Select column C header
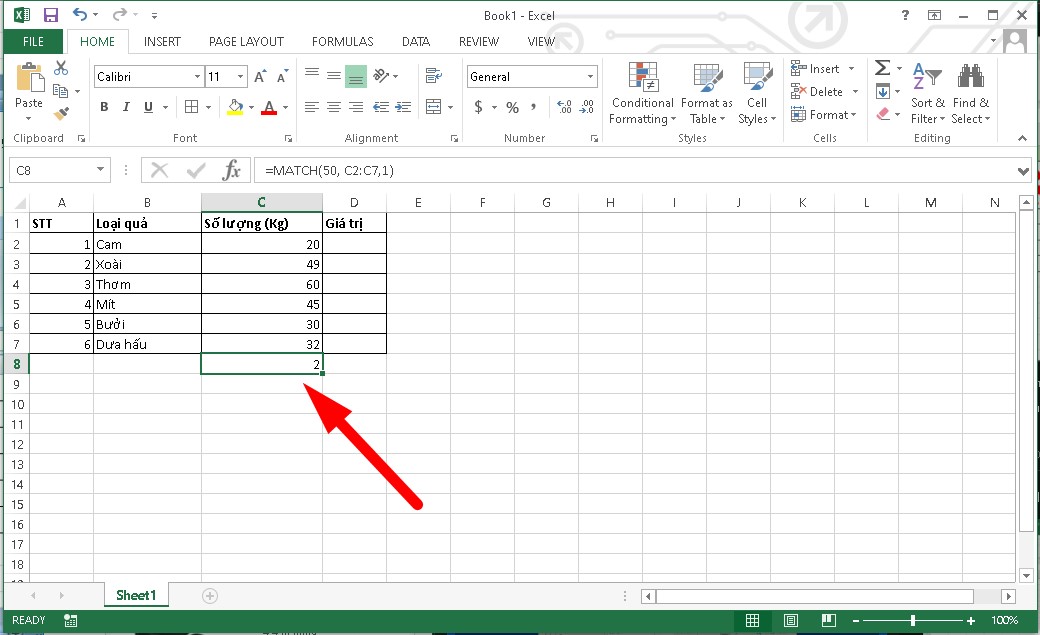Image resolution: width=1040 pixels, height=635 pixels. (261, 202)
